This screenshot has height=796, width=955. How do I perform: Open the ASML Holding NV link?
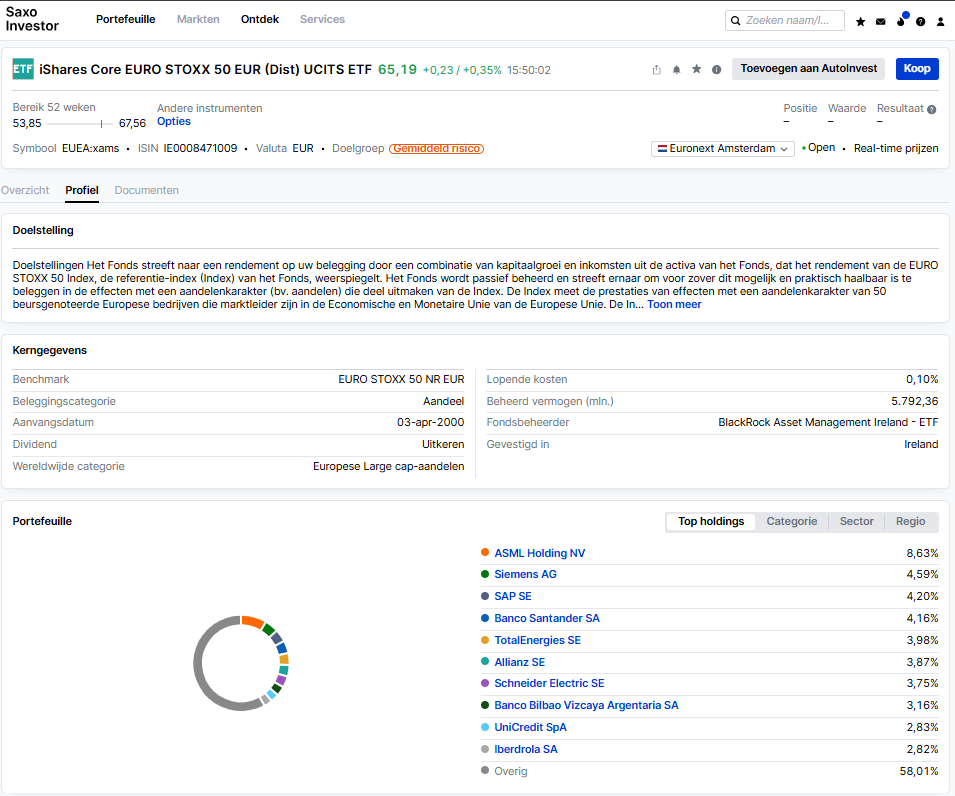coord(540,553)
